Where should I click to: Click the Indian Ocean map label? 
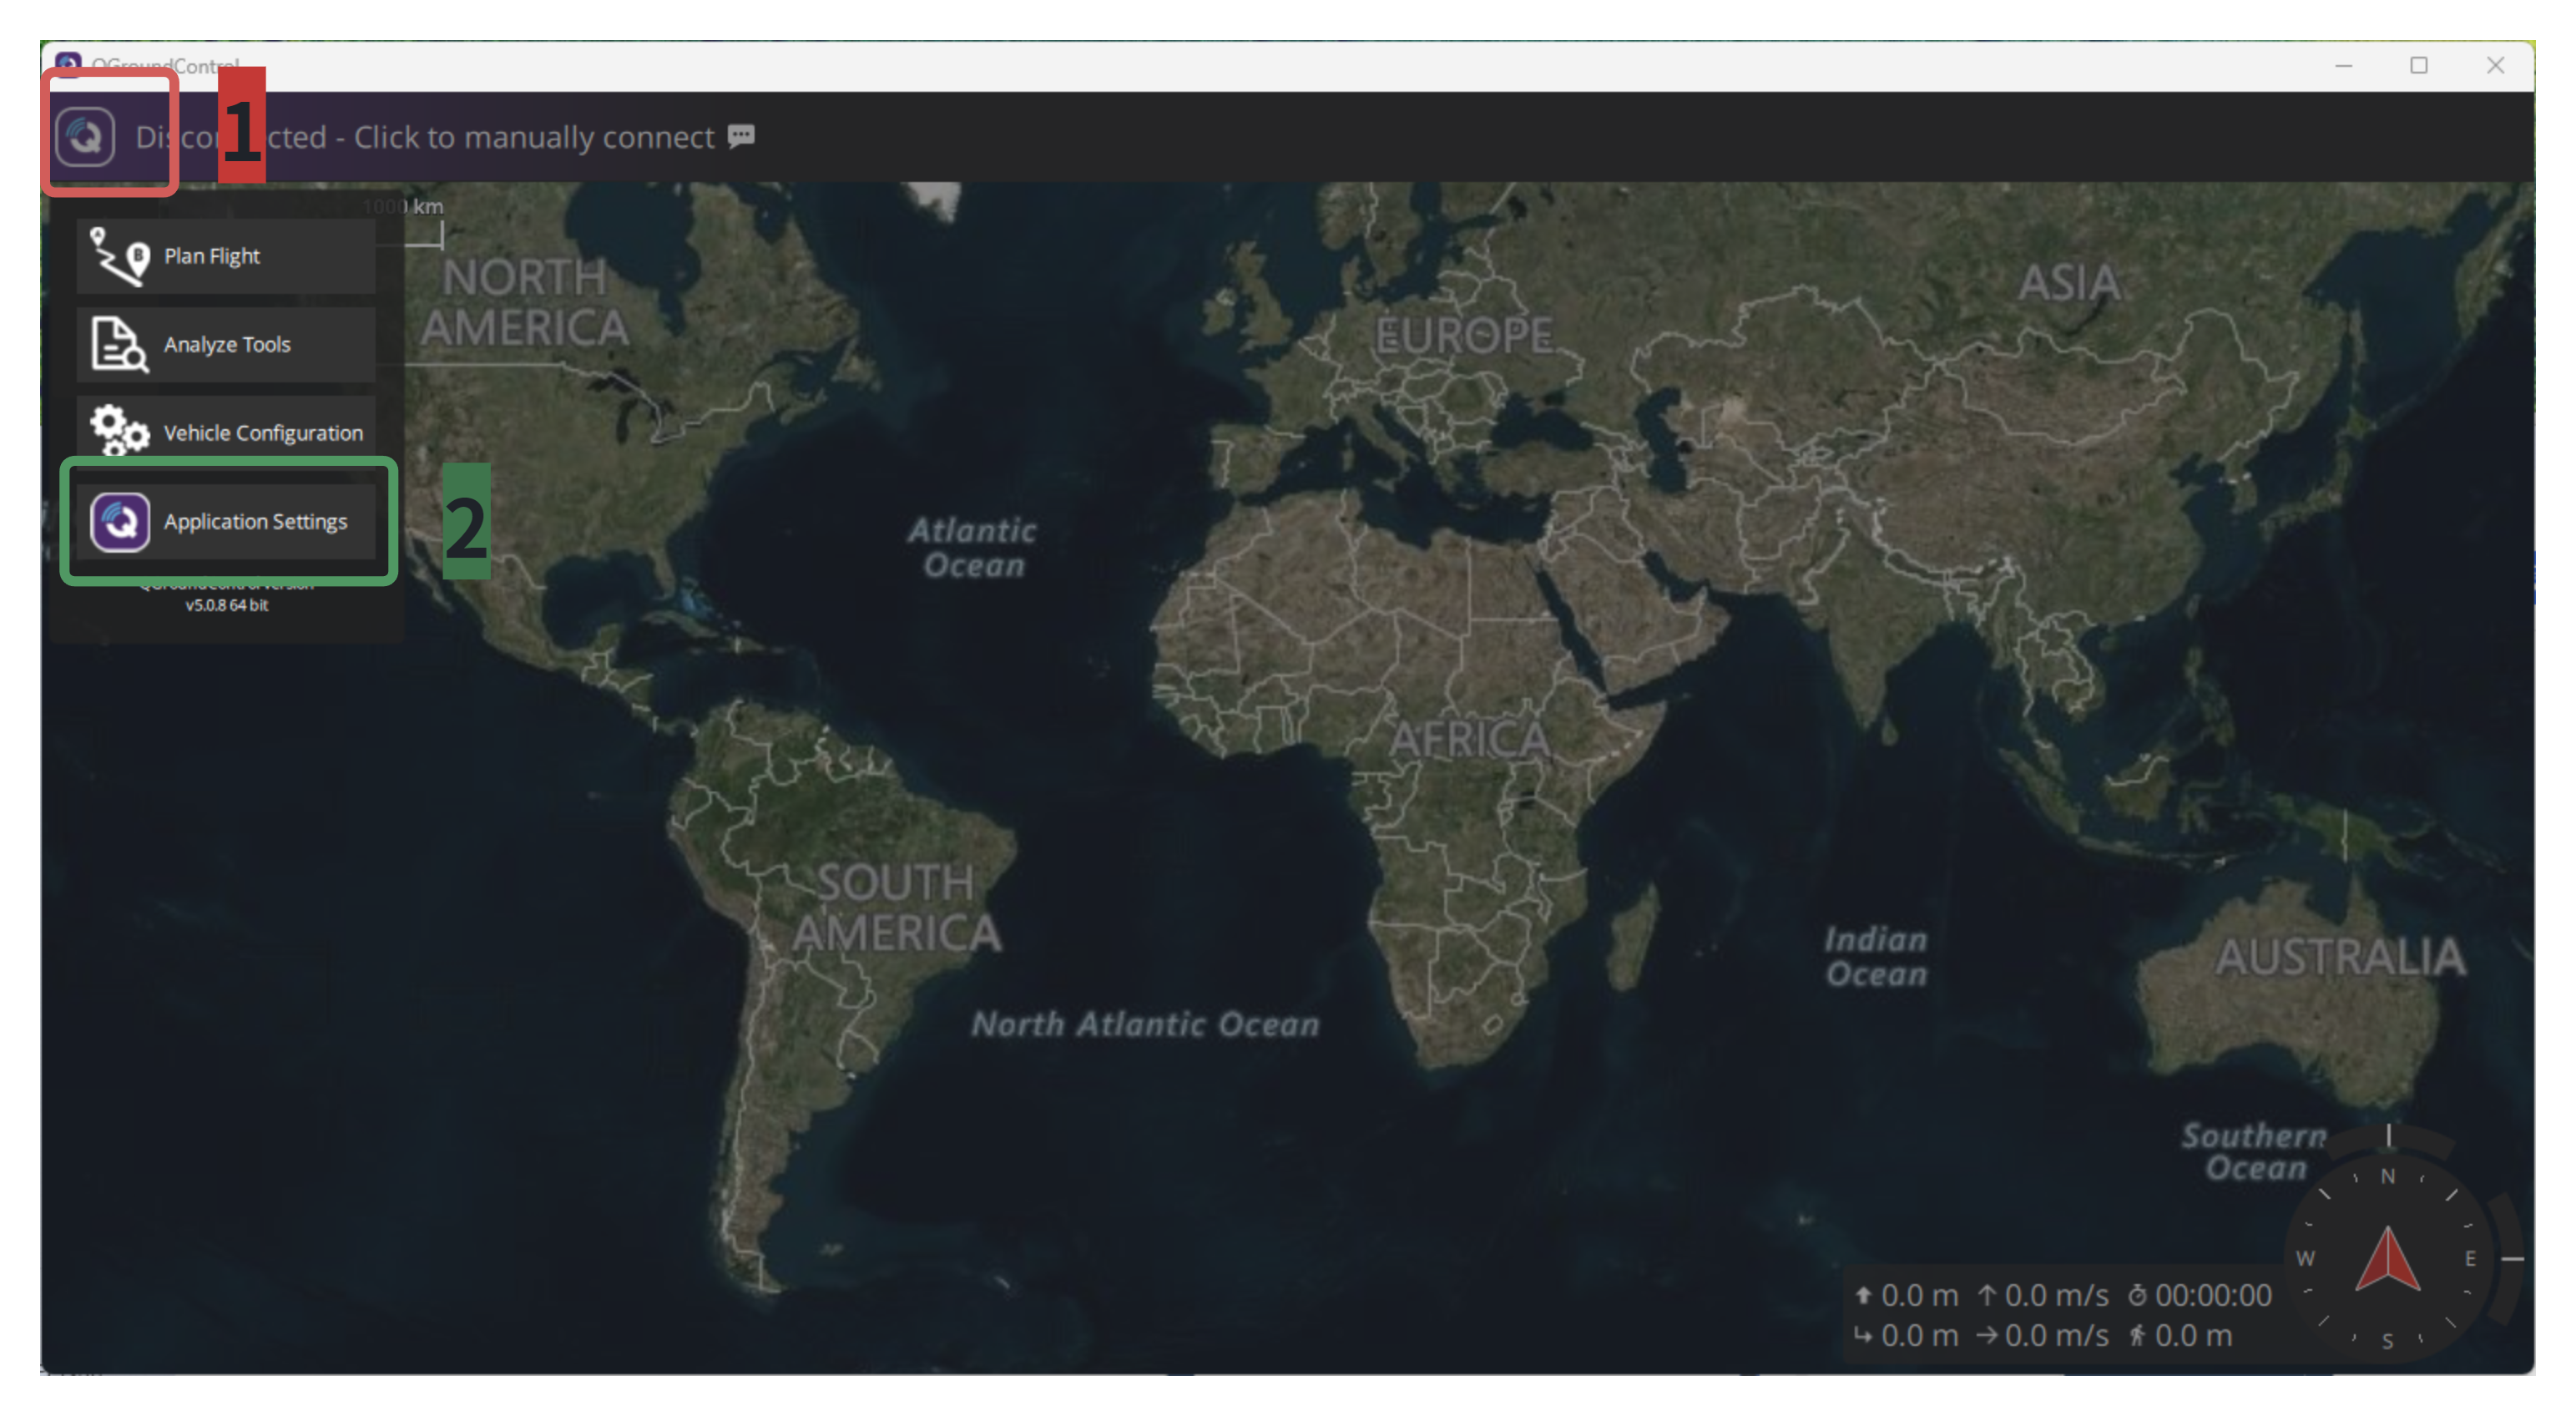coord(1876,956)
